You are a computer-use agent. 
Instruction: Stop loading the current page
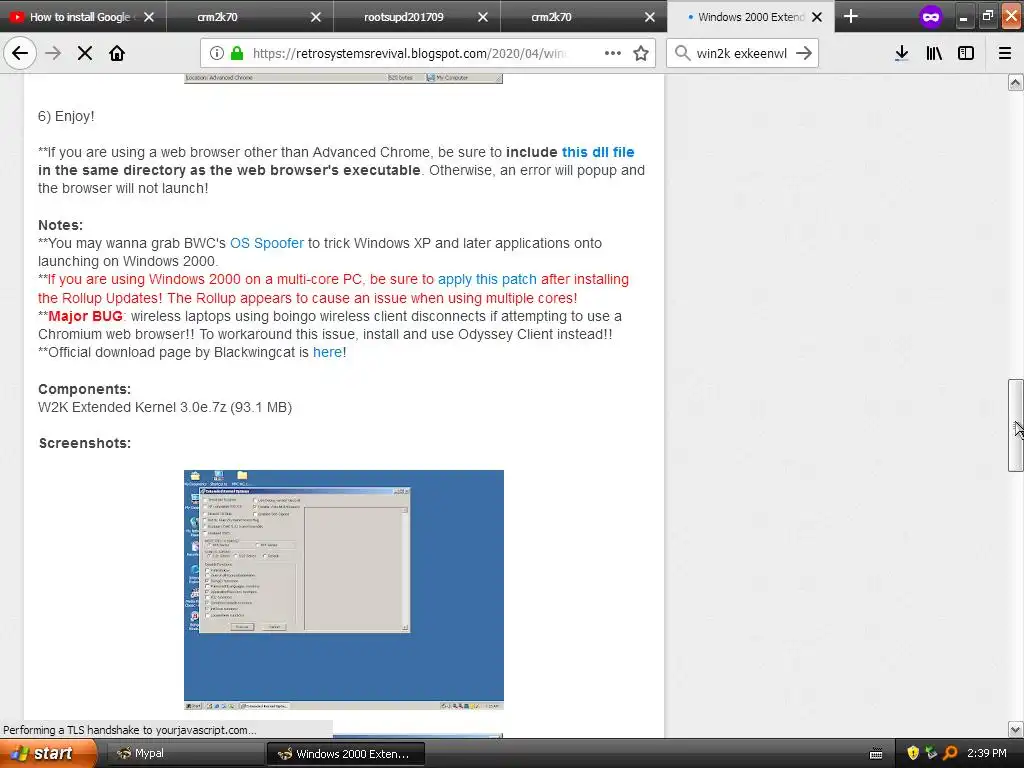click(85, 53)
